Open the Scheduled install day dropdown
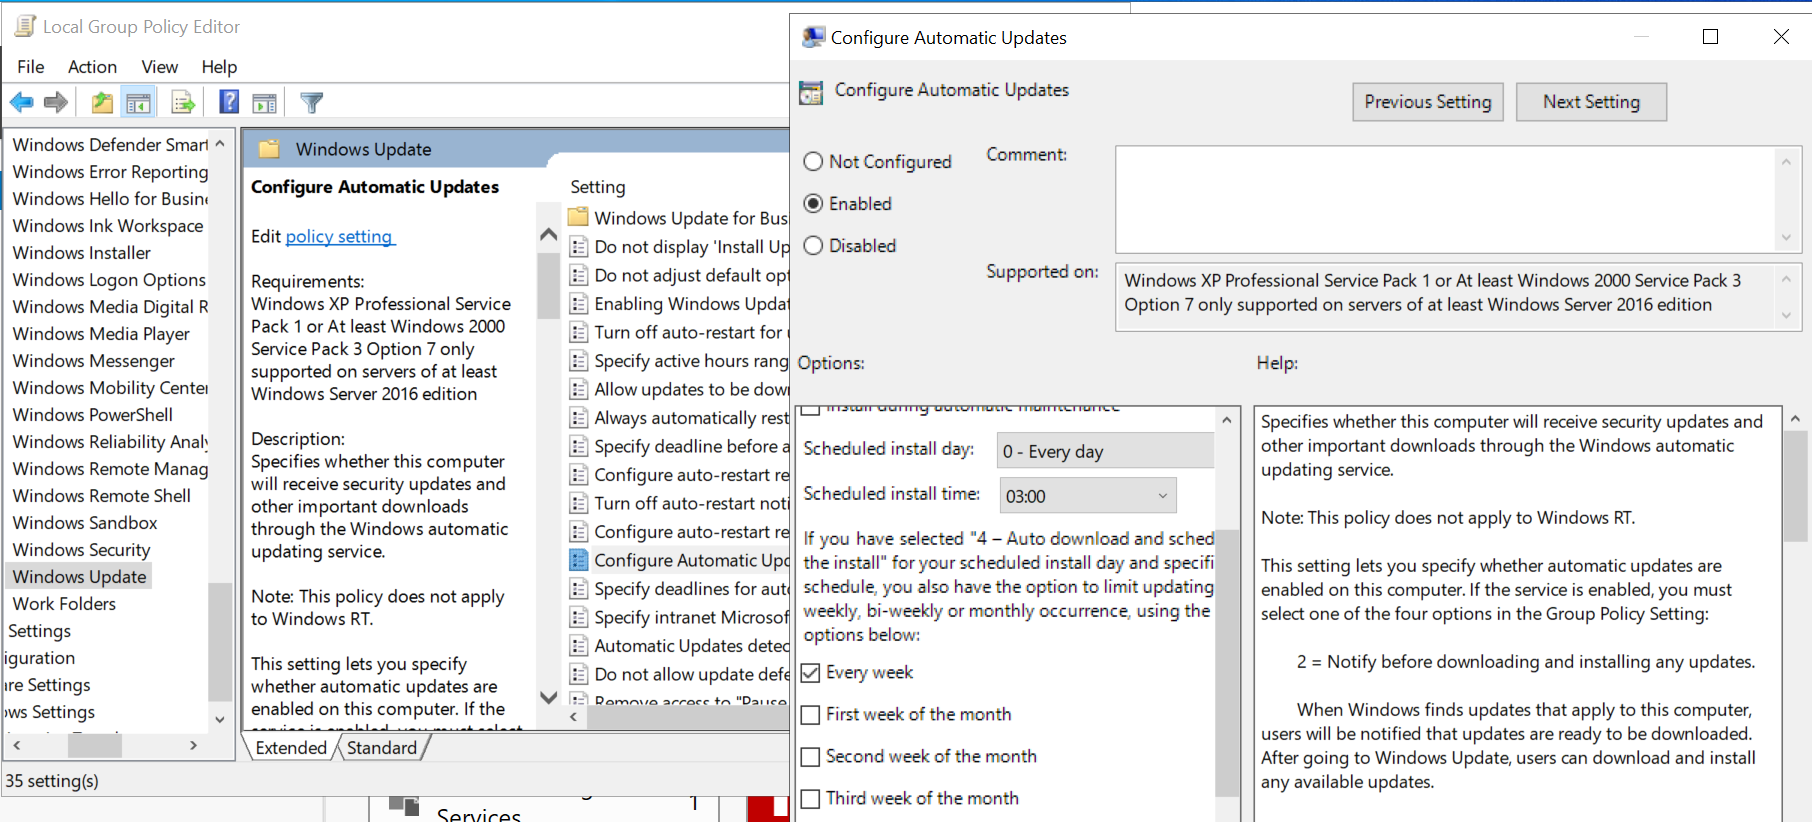 1105,451
